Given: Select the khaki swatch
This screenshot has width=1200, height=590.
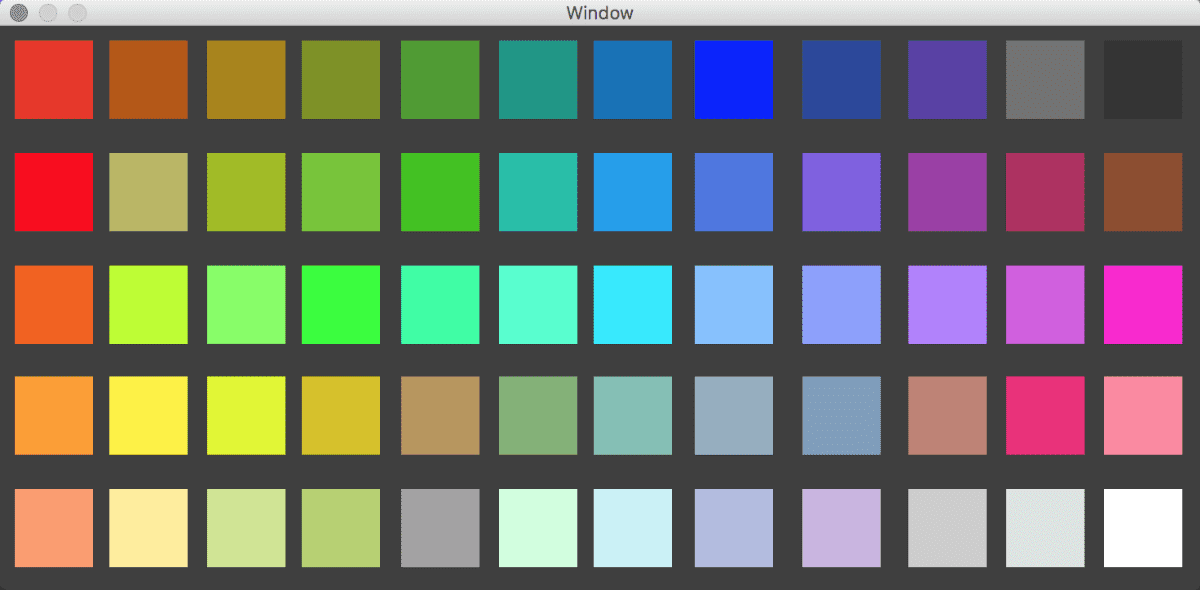Looking at the screenshot, I should coord(148,192).
